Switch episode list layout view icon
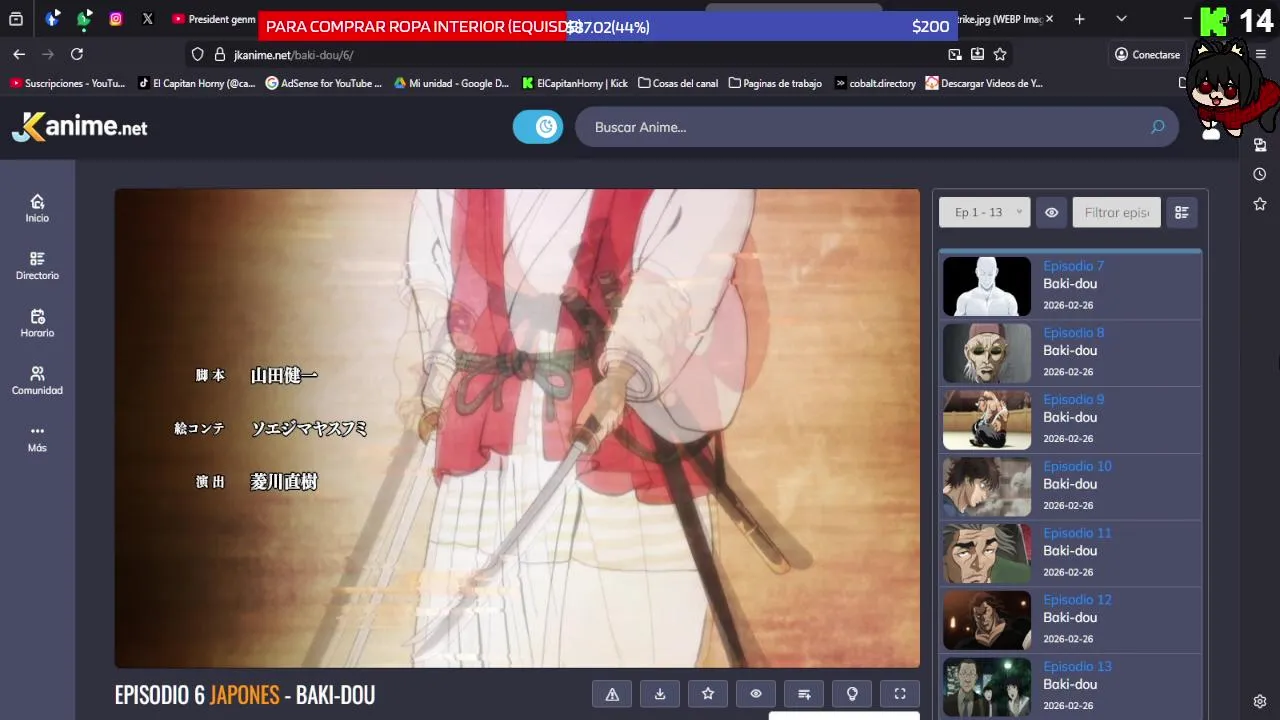 click(1182, 212)
